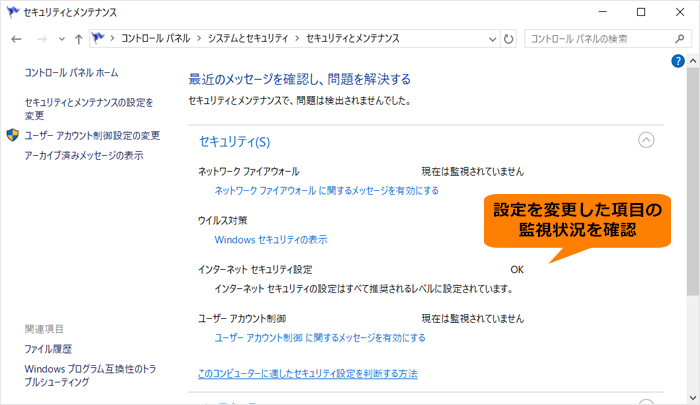Open コントロール パネル ホーム link

pyautogui.click(x=71, y=73)
